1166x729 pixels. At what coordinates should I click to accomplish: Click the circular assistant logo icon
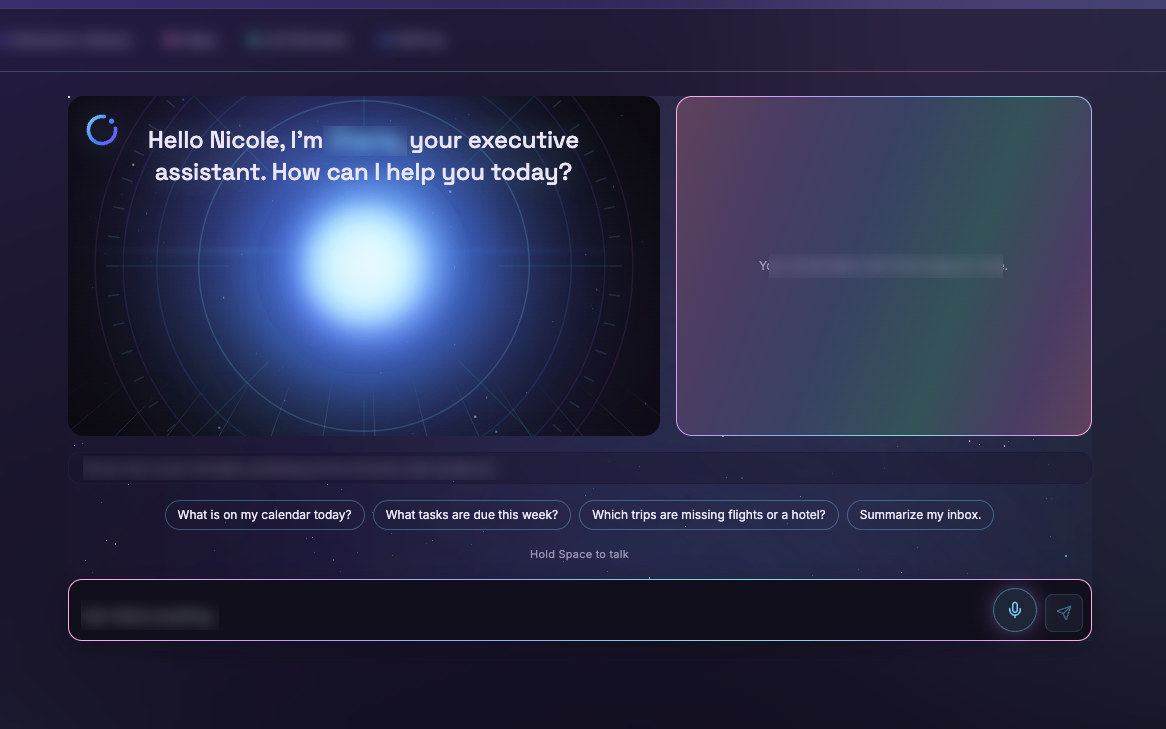click(x=102, y=130)
